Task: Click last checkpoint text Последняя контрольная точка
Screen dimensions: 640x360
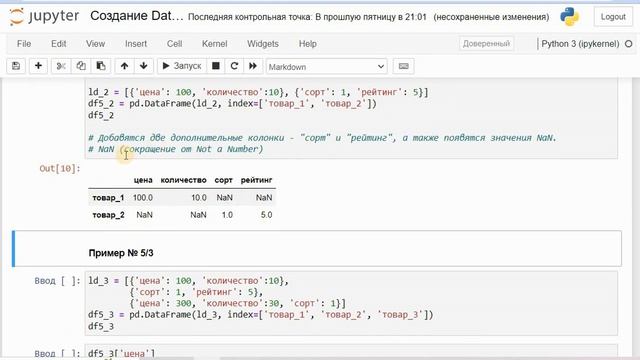Action: (307, 17)
